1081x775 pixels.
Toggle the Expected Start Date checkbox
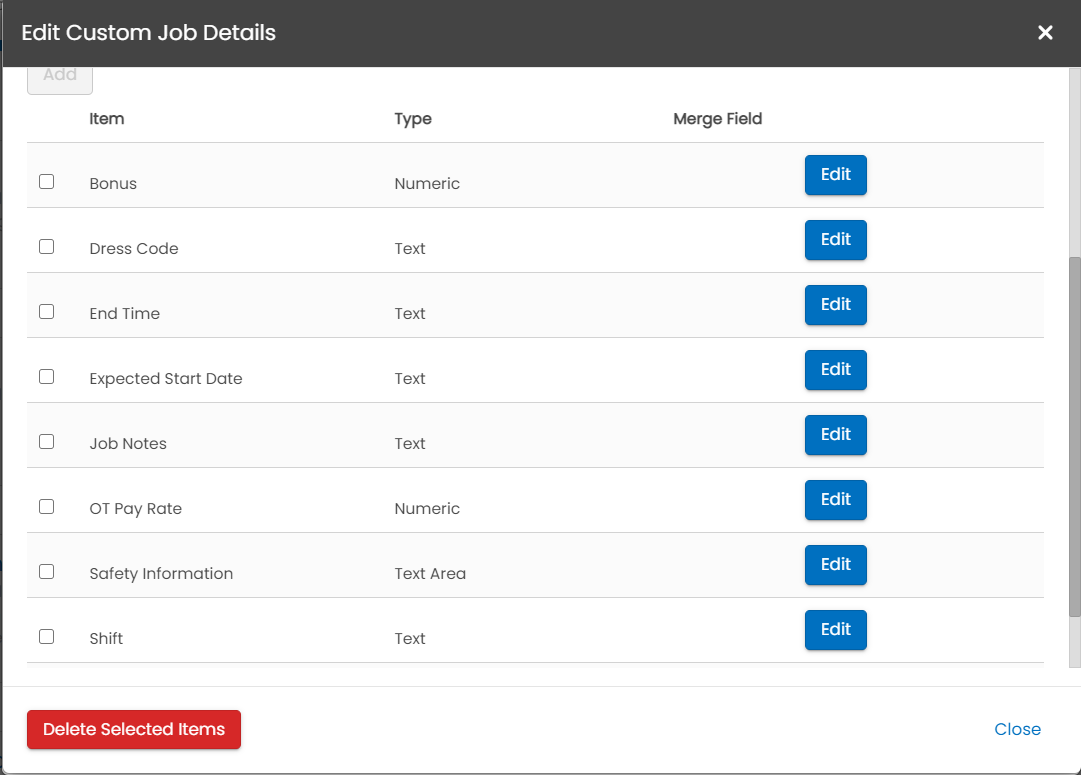click(x=46, y=377)
